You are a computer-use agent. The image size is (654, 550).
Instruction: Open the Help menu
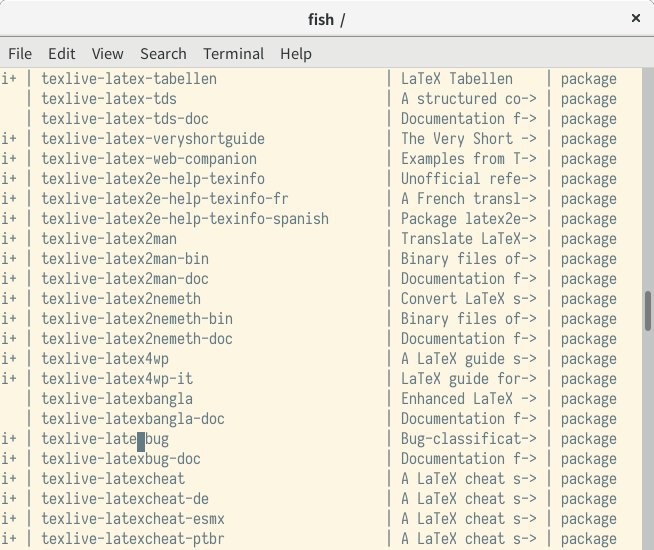point(296,54)
